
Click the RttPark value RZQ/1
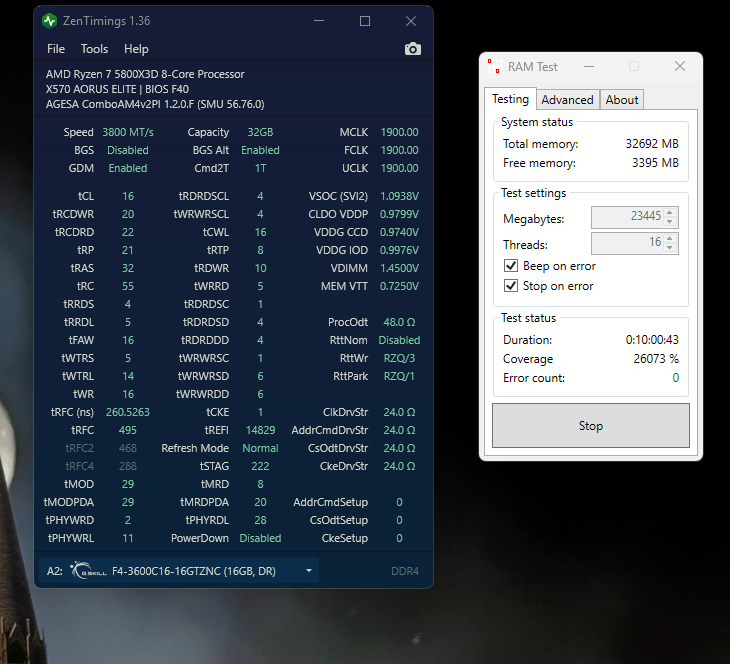click(399, 376)
